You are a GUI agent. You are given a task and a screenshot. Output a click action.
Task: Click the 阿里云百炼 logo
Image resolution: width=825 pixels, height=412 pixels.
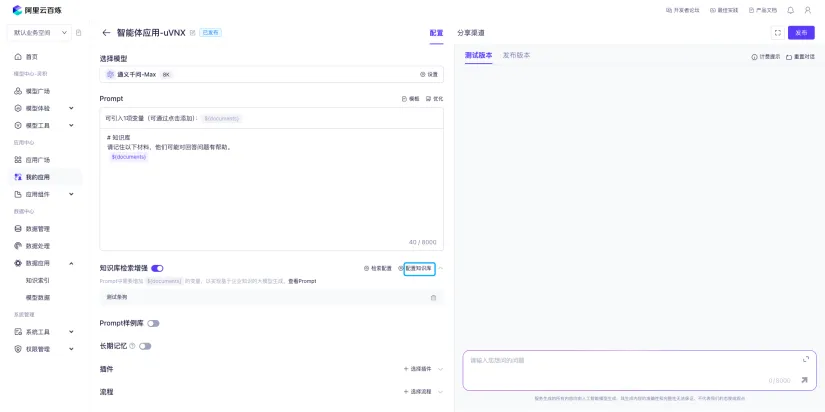(x=37, y=10)
